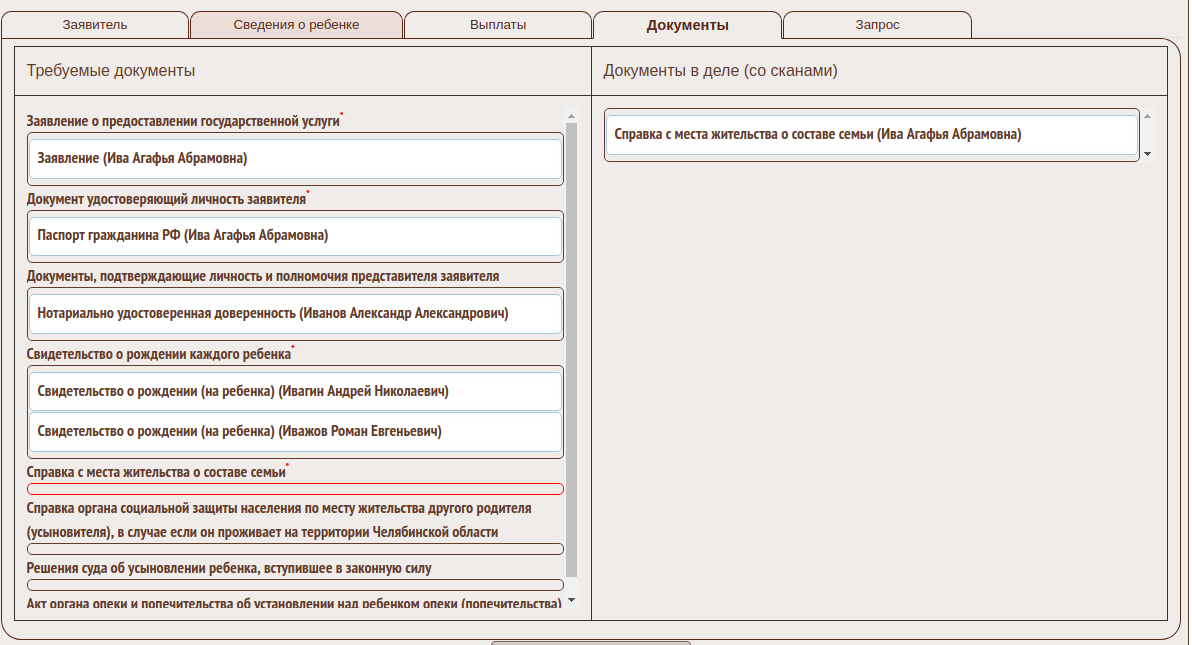The width and height of the screenshot is (1192, 645).
Task: Select birth certificate for Ивагин Андрей Николаевич
Action: tap(295, 392)
